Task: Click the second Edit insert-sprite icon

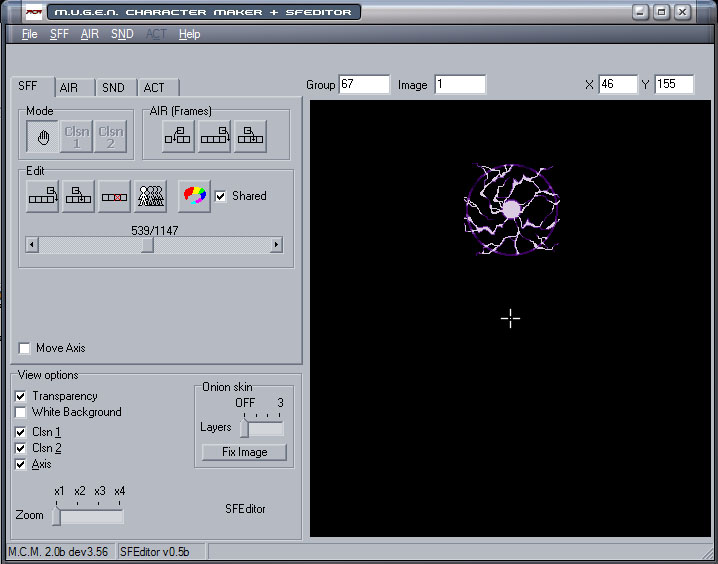Action: 79,197
